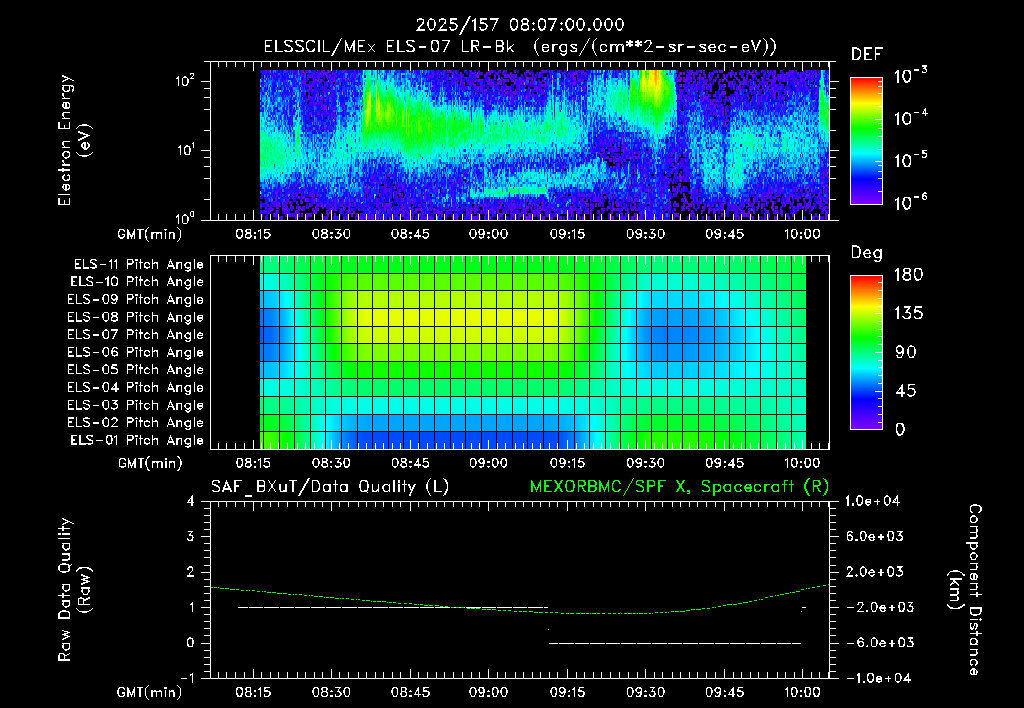Click the 2.0e+03 right-axis distance label
Viewport: 1024px width, 708px height.
(875, 571)
